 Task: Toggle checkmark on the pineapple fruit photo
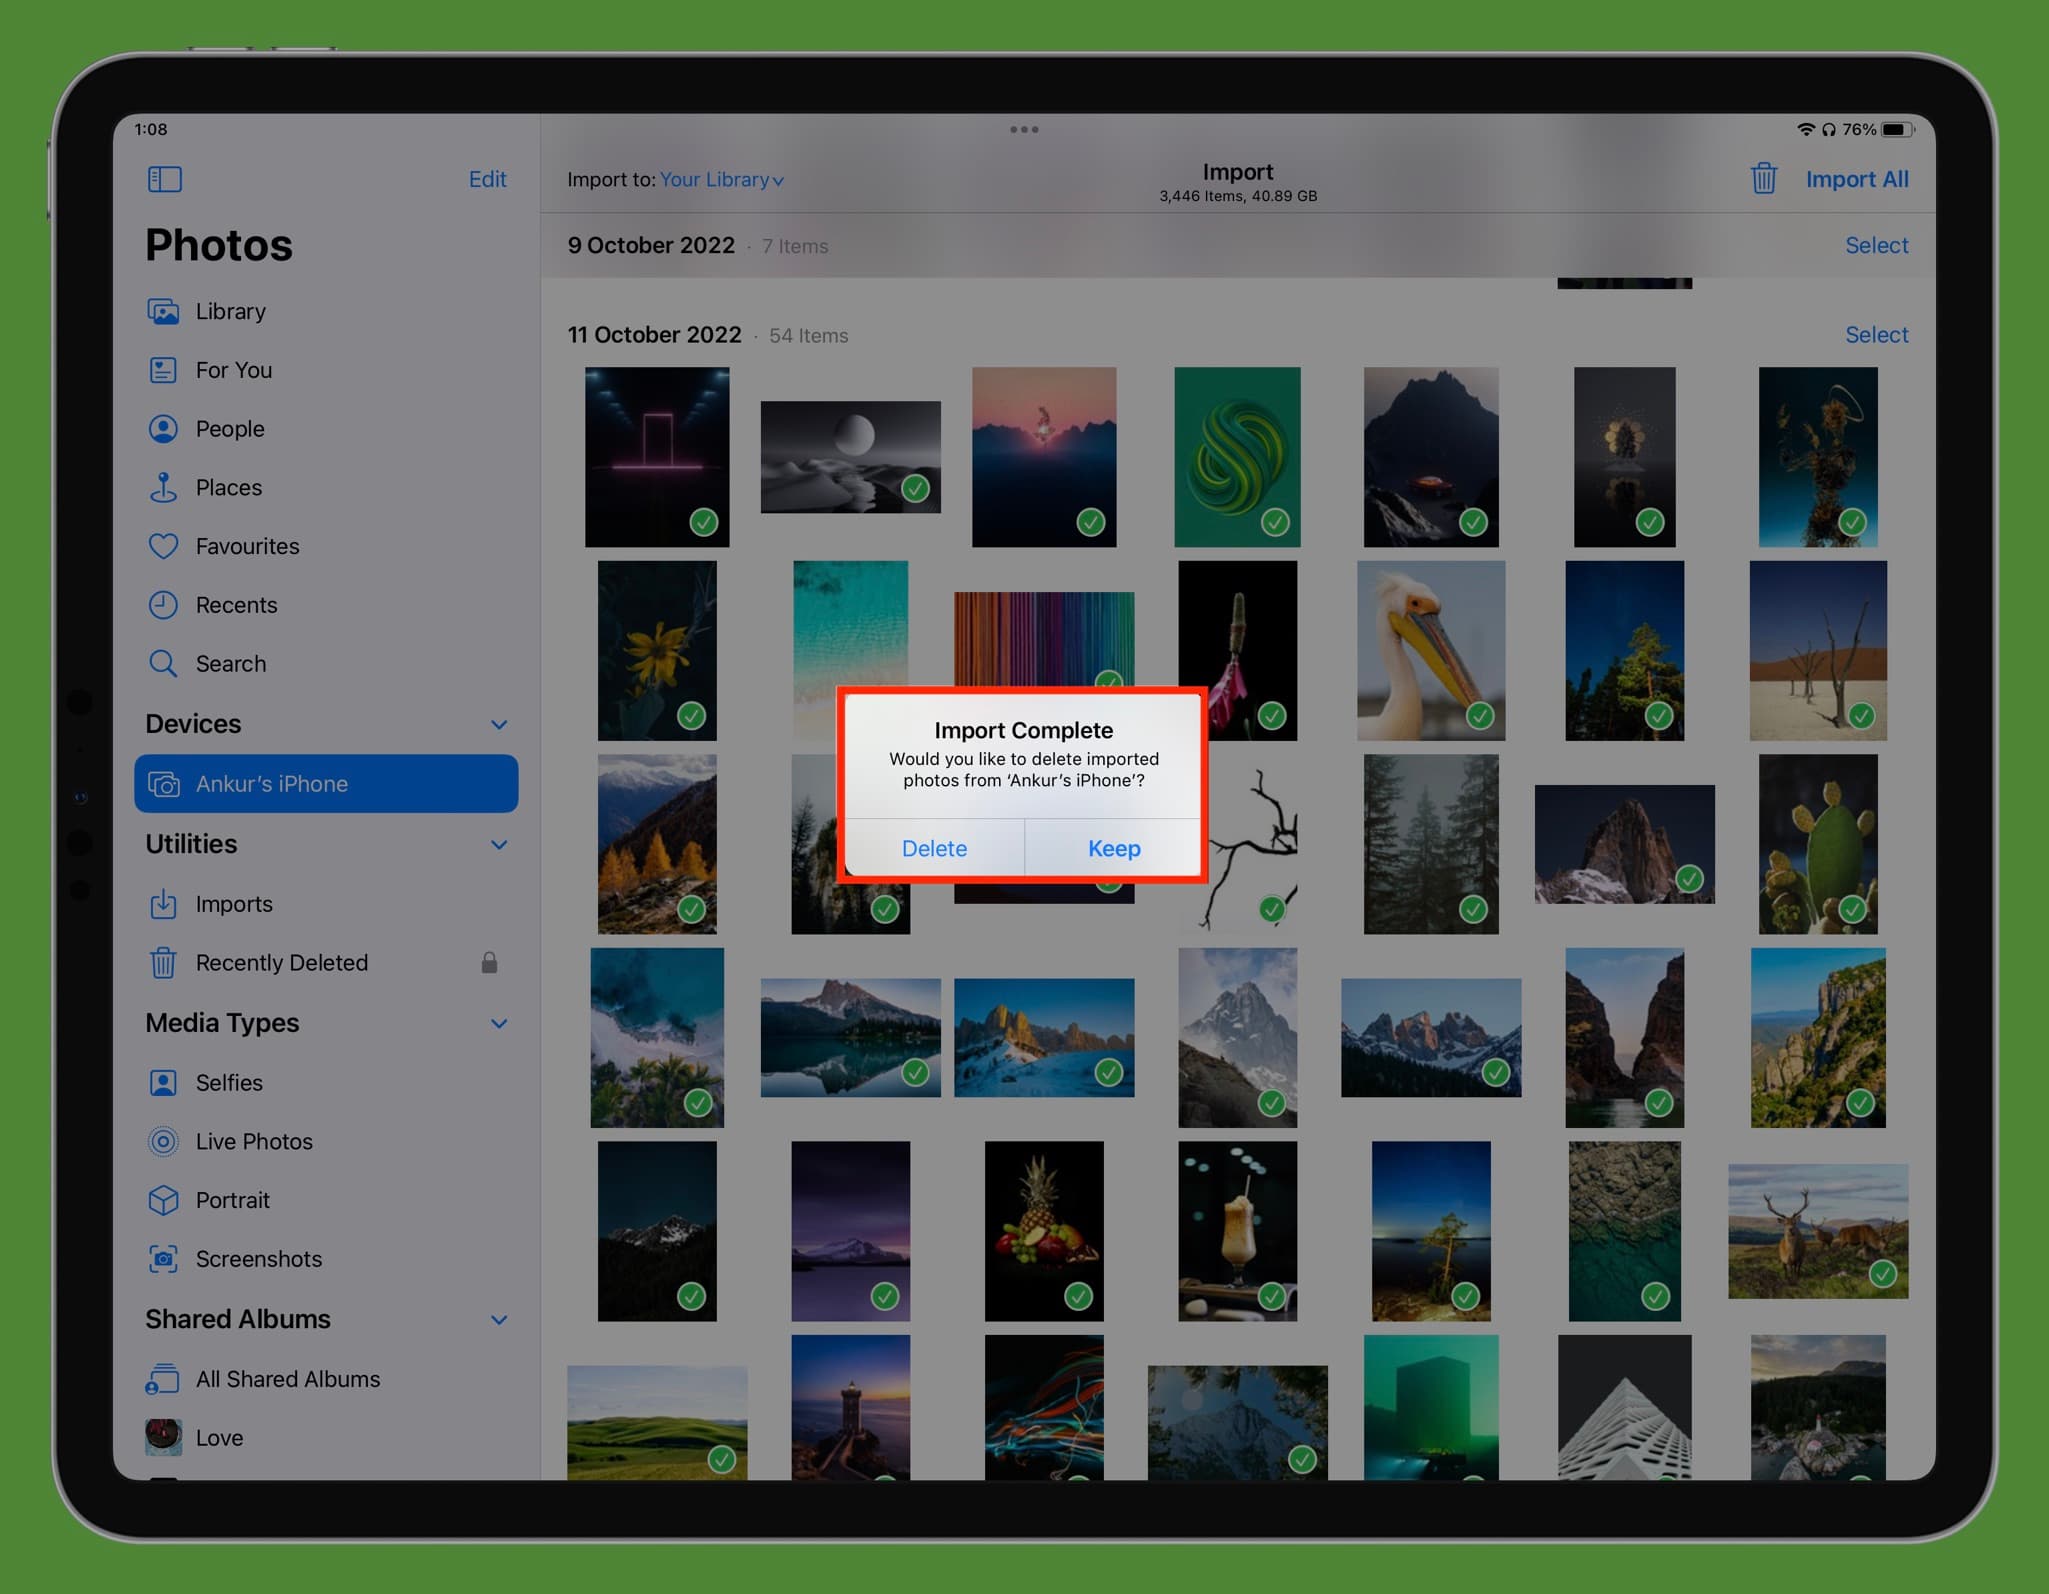[1078, 1297]
